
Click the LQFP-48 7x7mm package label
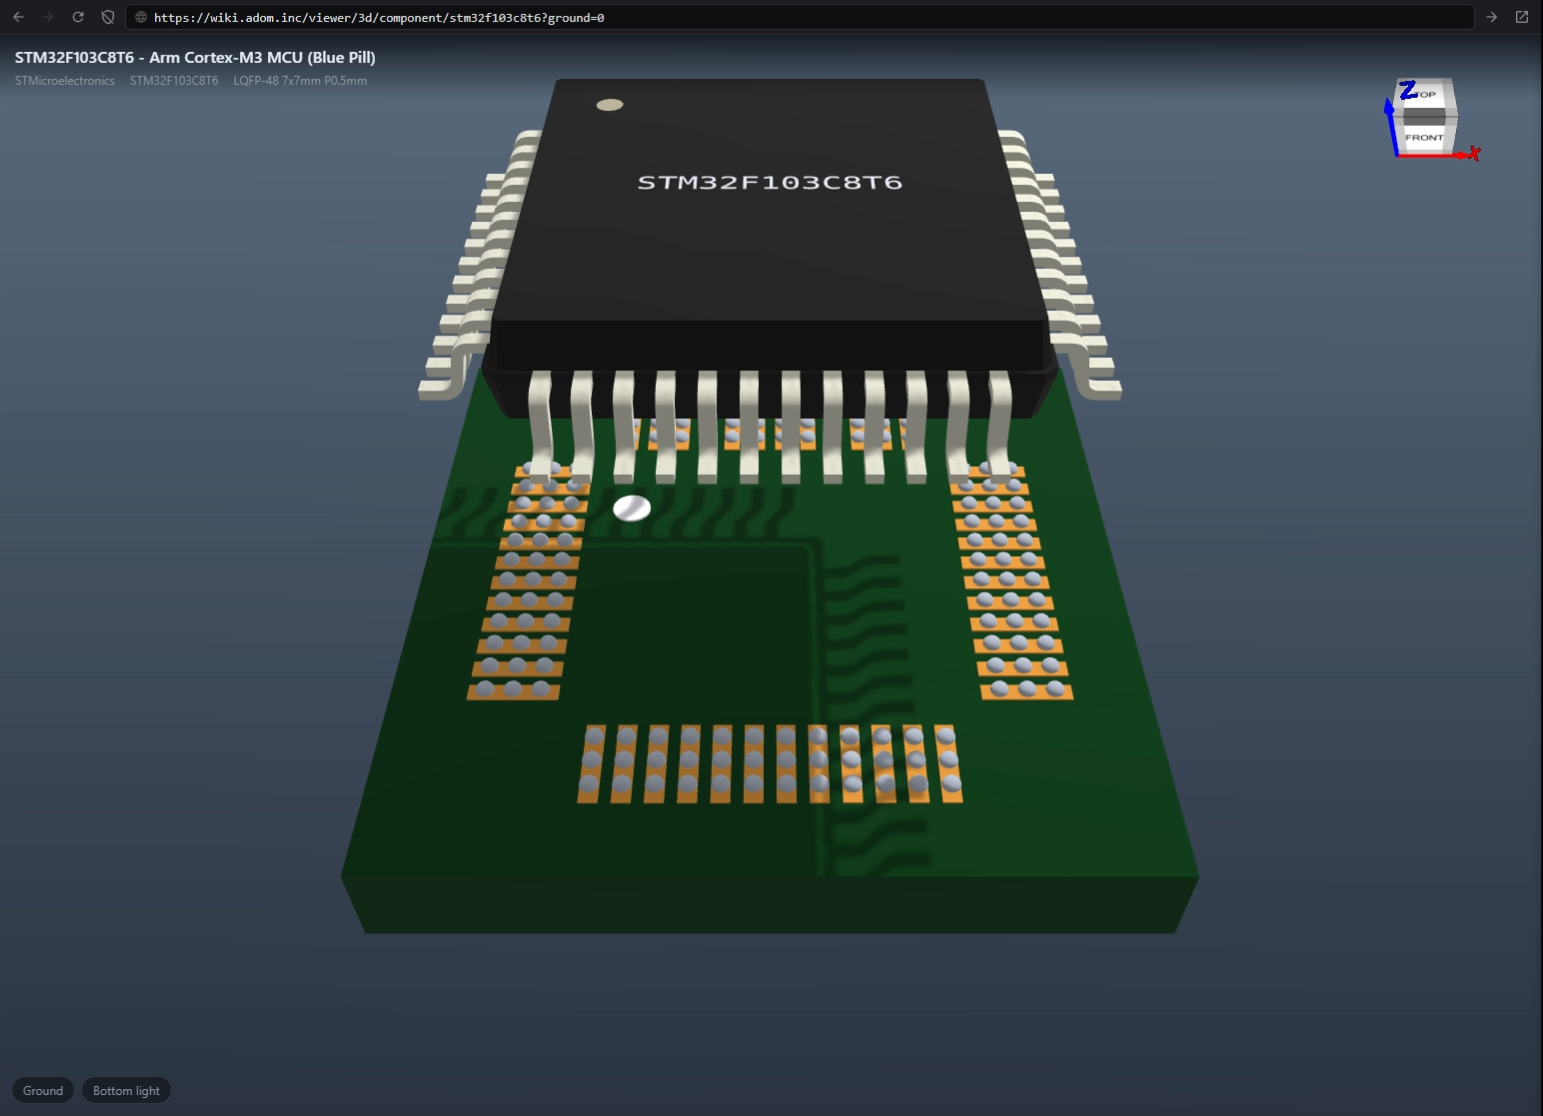tap(300, 81)
